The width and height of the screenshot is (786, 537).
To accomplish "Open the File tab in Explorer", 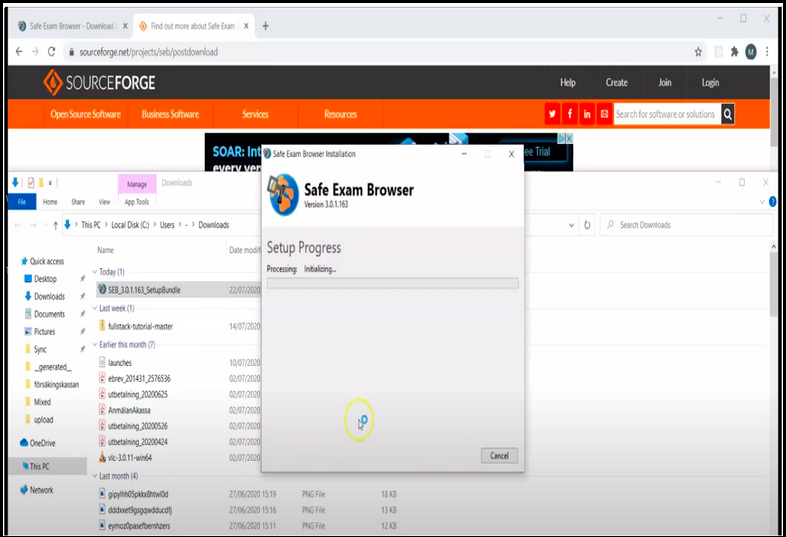I will tap(21, 202).
